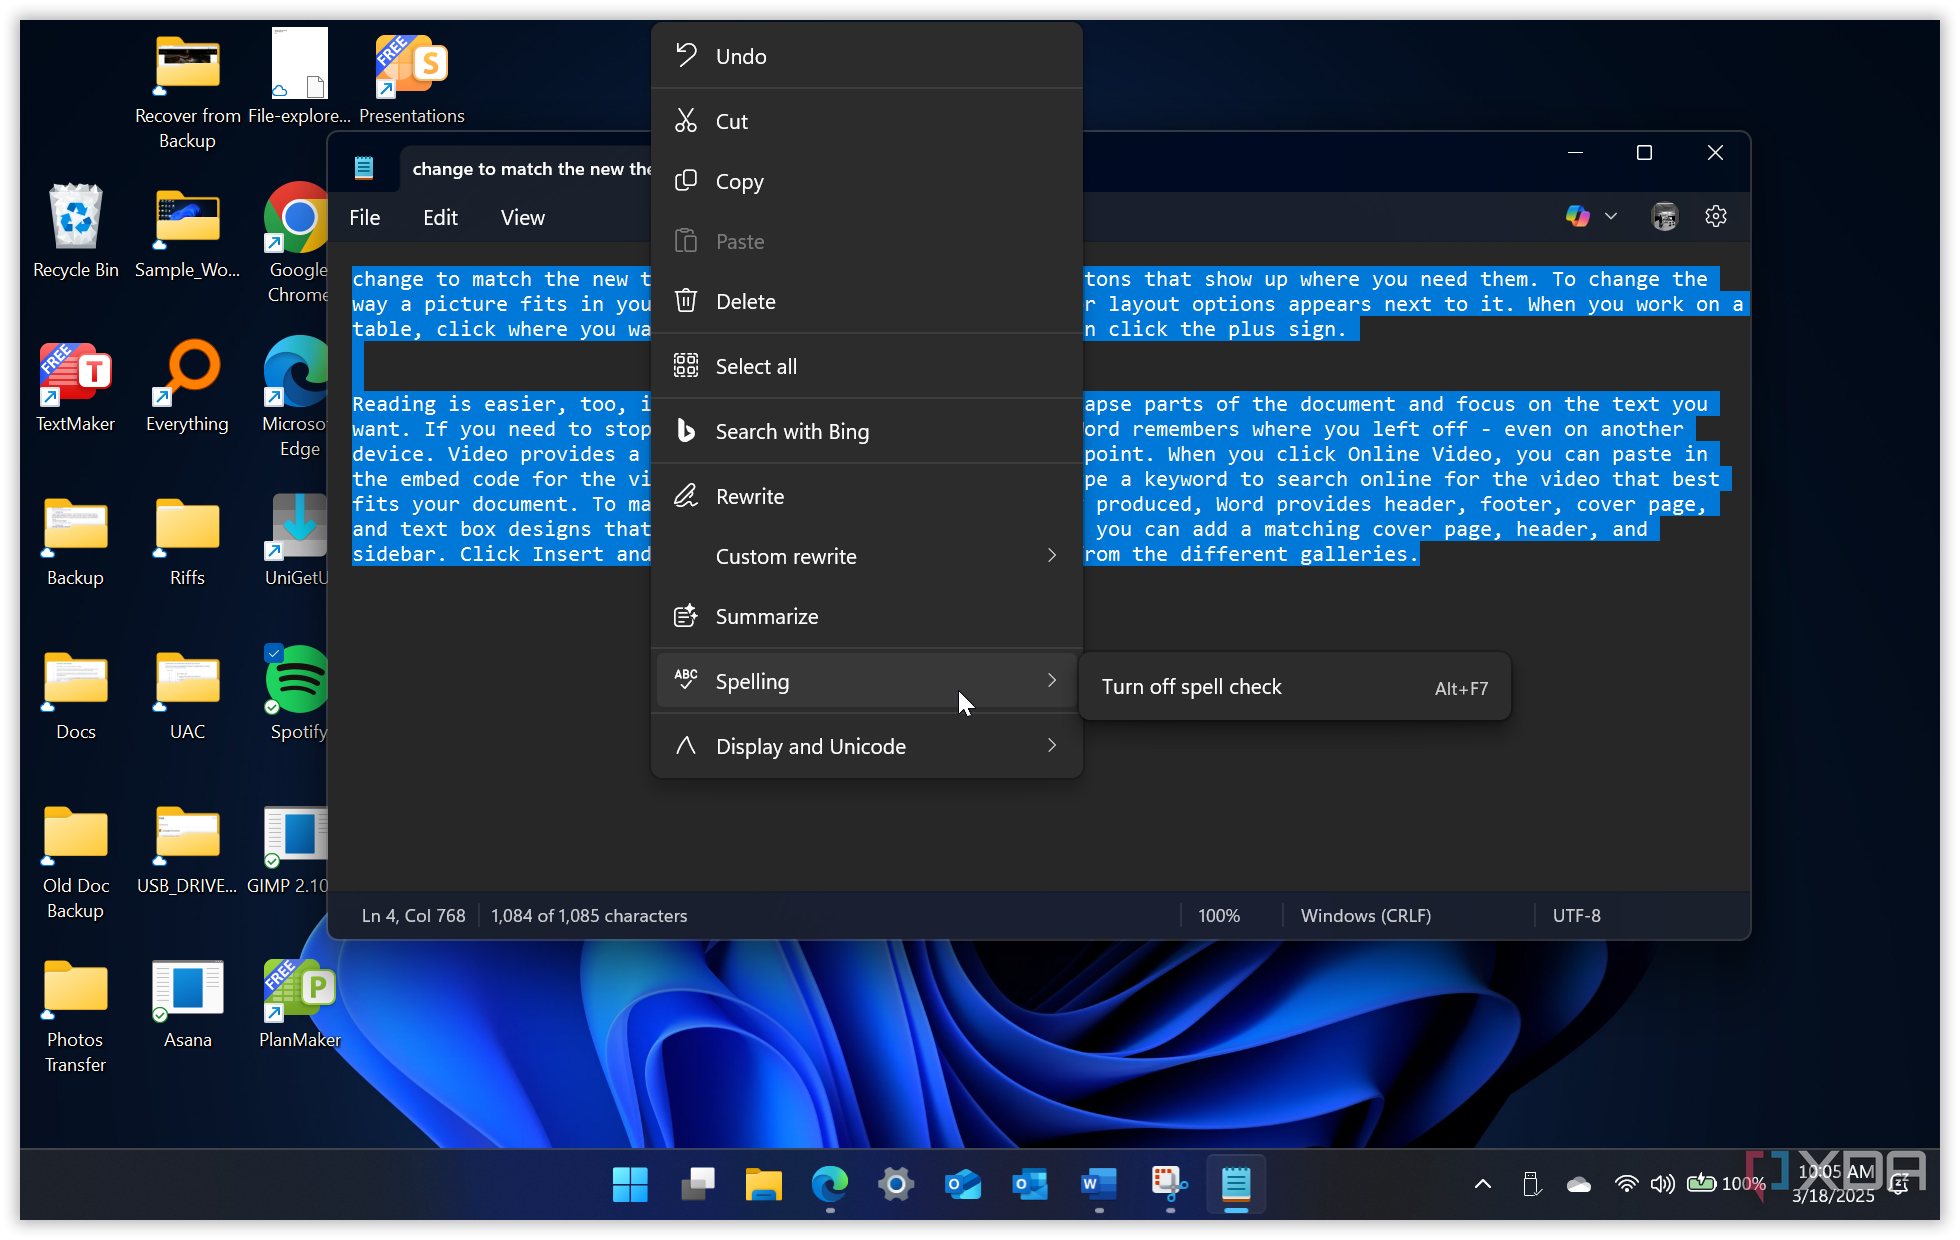The width and height of the screenshot is (1960, 1240).
Task: Select the Old Doc Backup folder
Action: pos(76,861)
